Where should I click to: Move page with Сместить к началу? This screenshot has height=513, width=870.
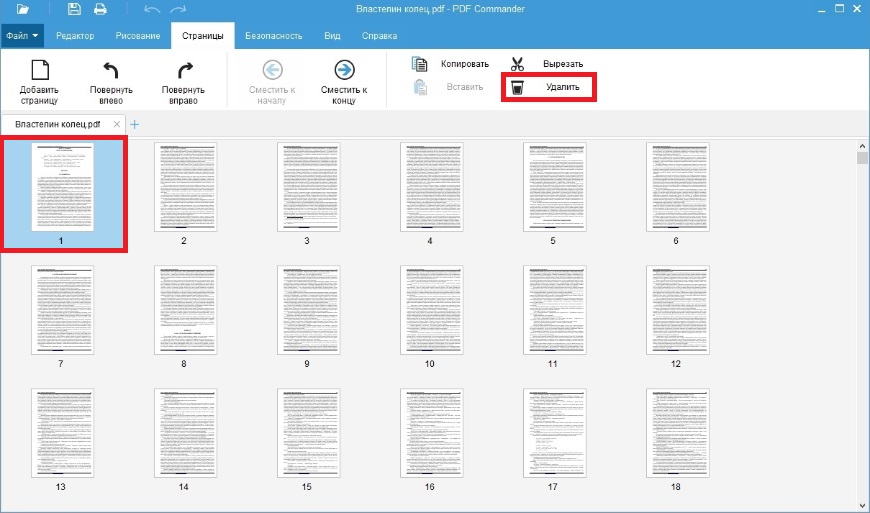(x=272, y=82)
